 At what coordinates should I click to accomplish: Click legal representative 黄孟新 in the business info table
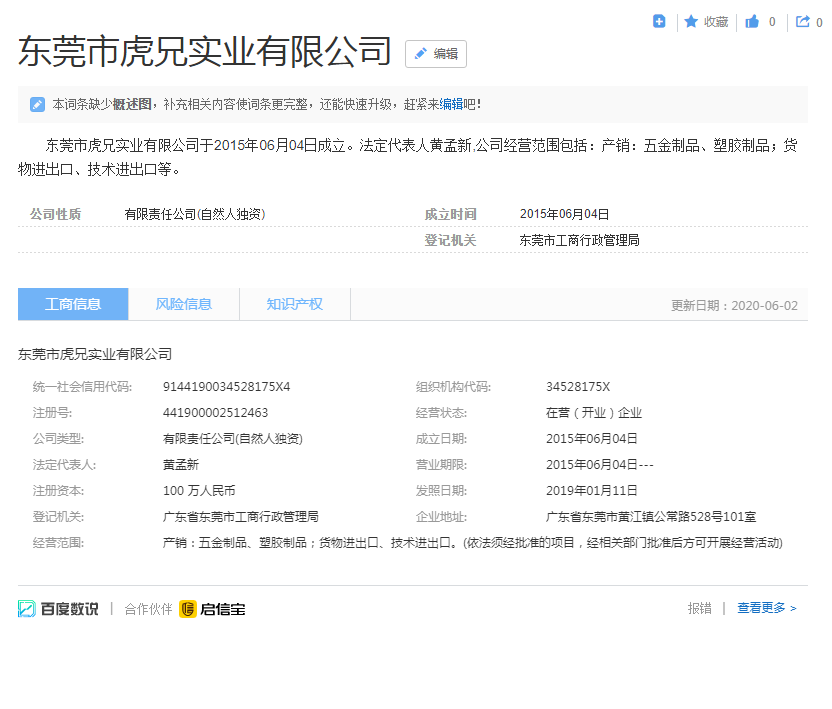click(x=181, y=465)
